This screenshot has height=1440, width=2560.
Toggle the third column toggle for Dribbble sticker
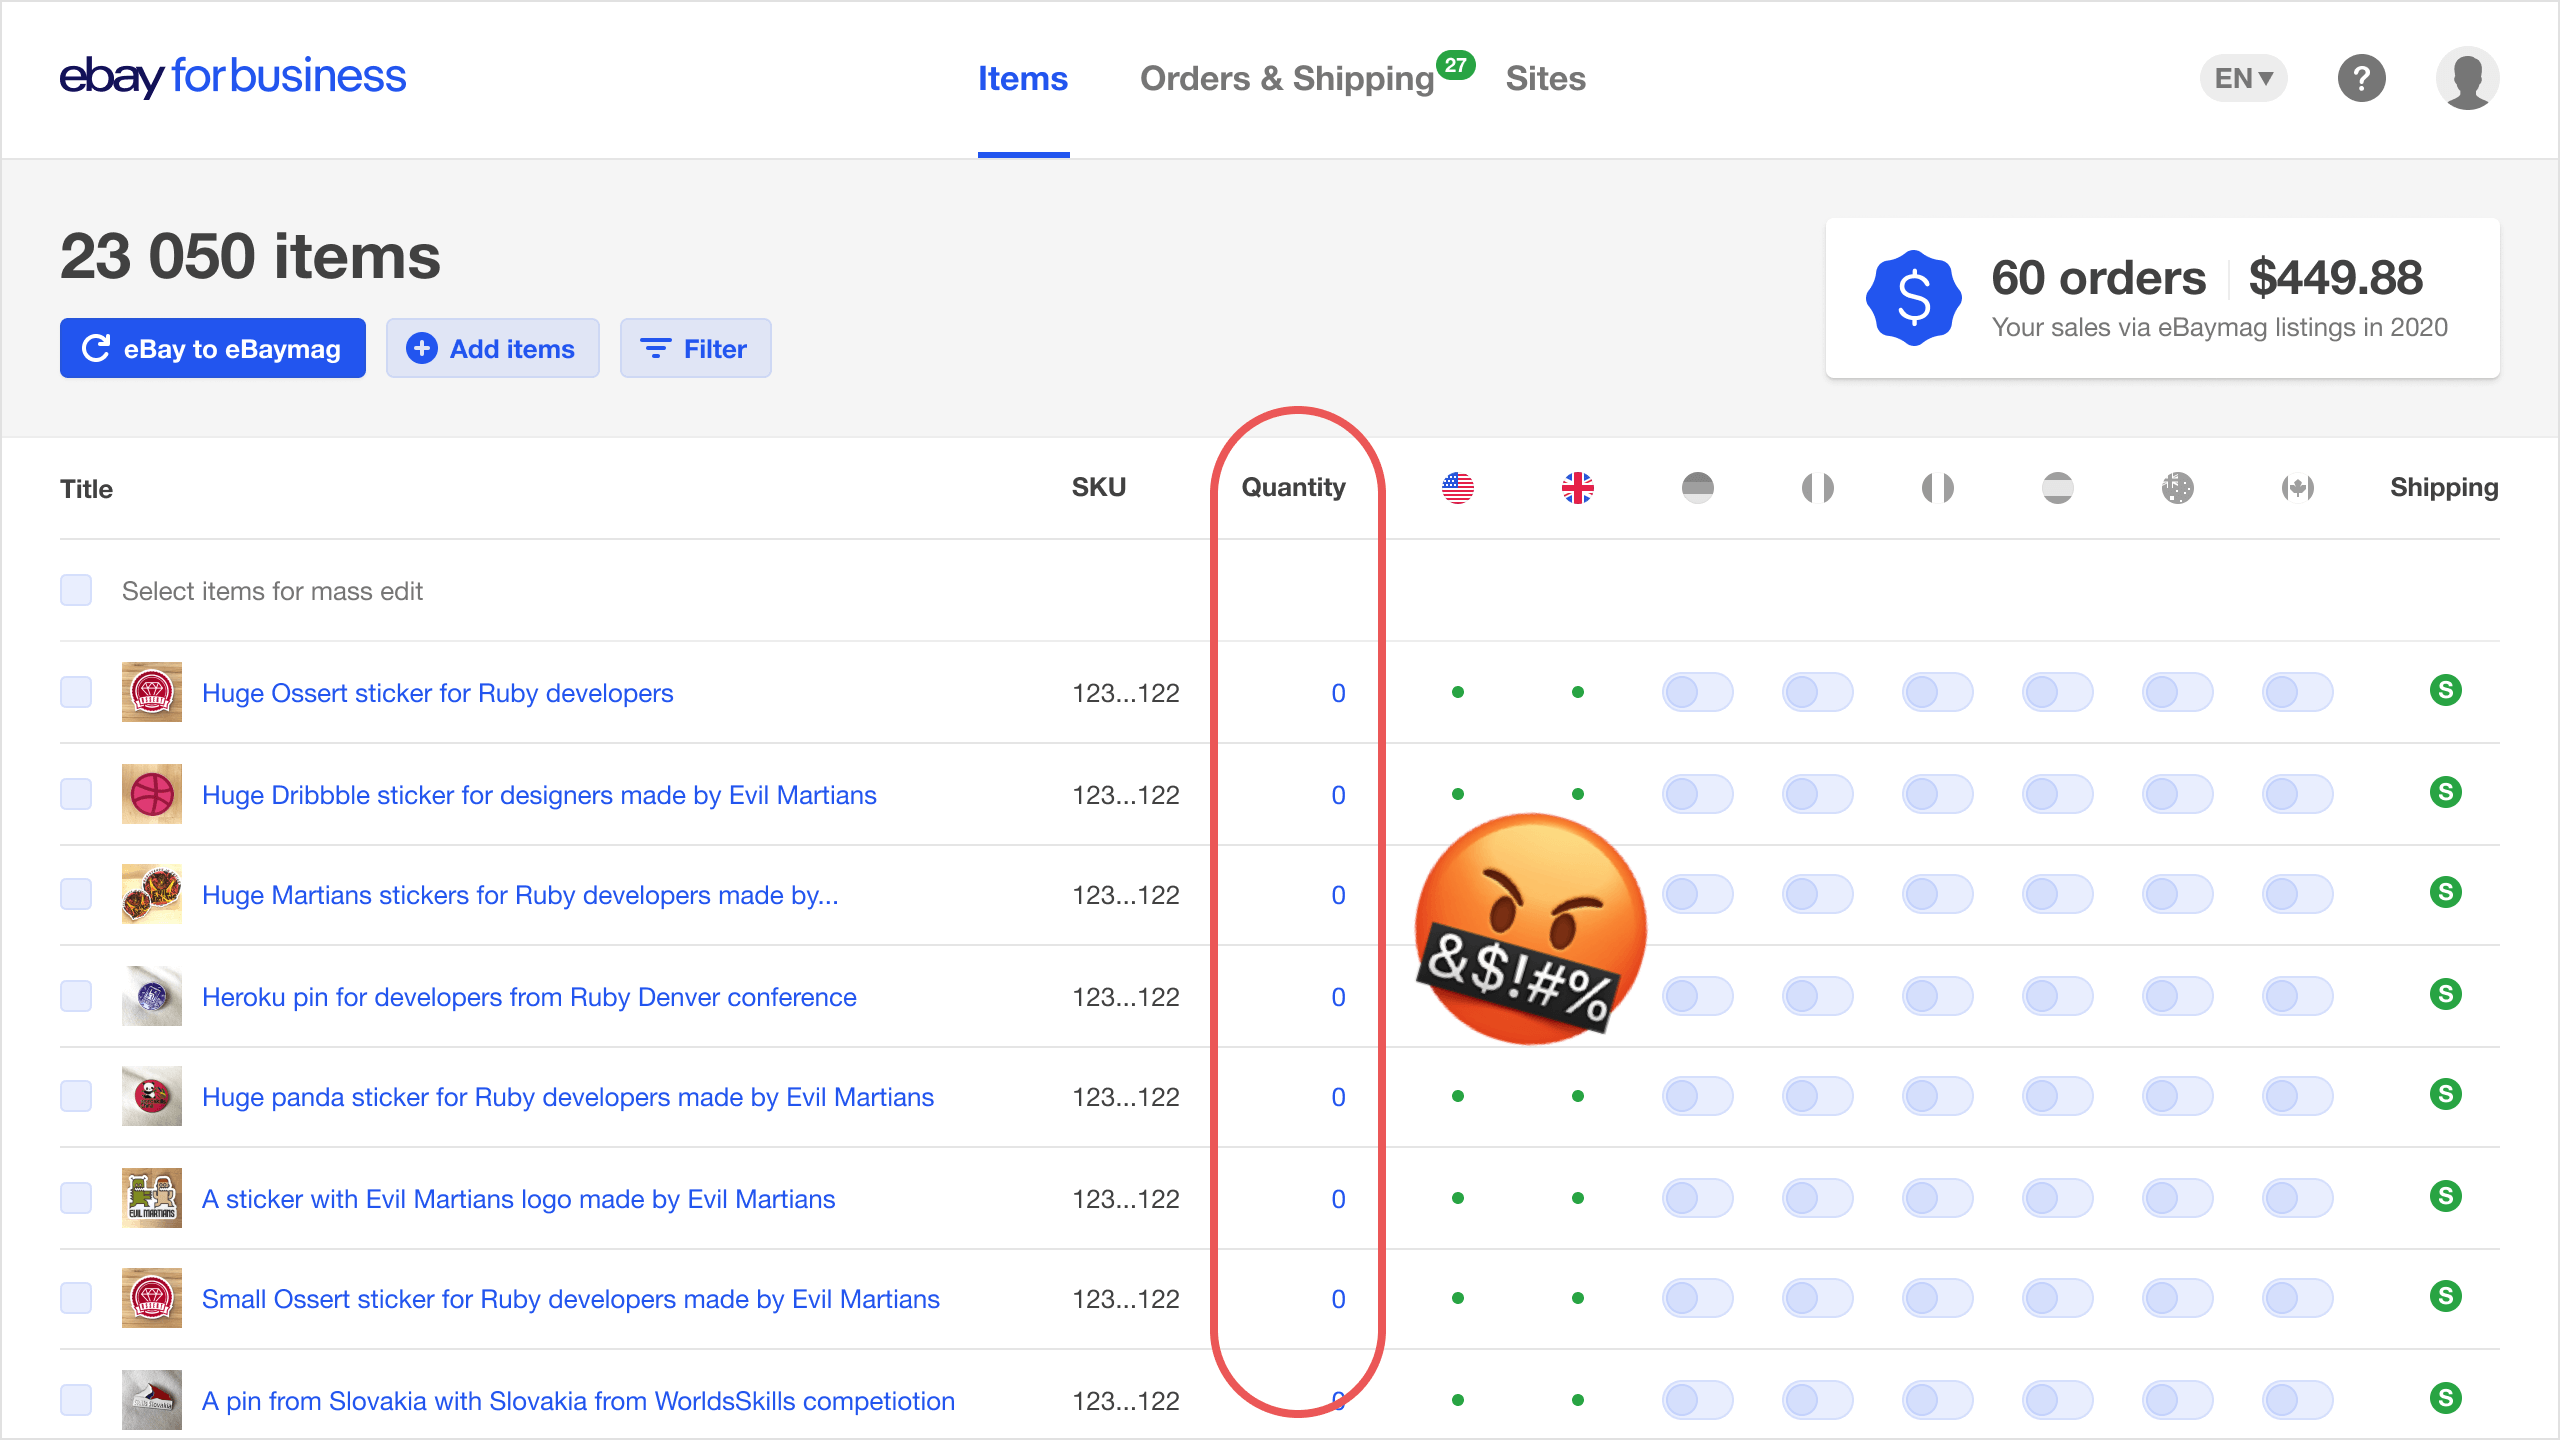[1941, 795]
